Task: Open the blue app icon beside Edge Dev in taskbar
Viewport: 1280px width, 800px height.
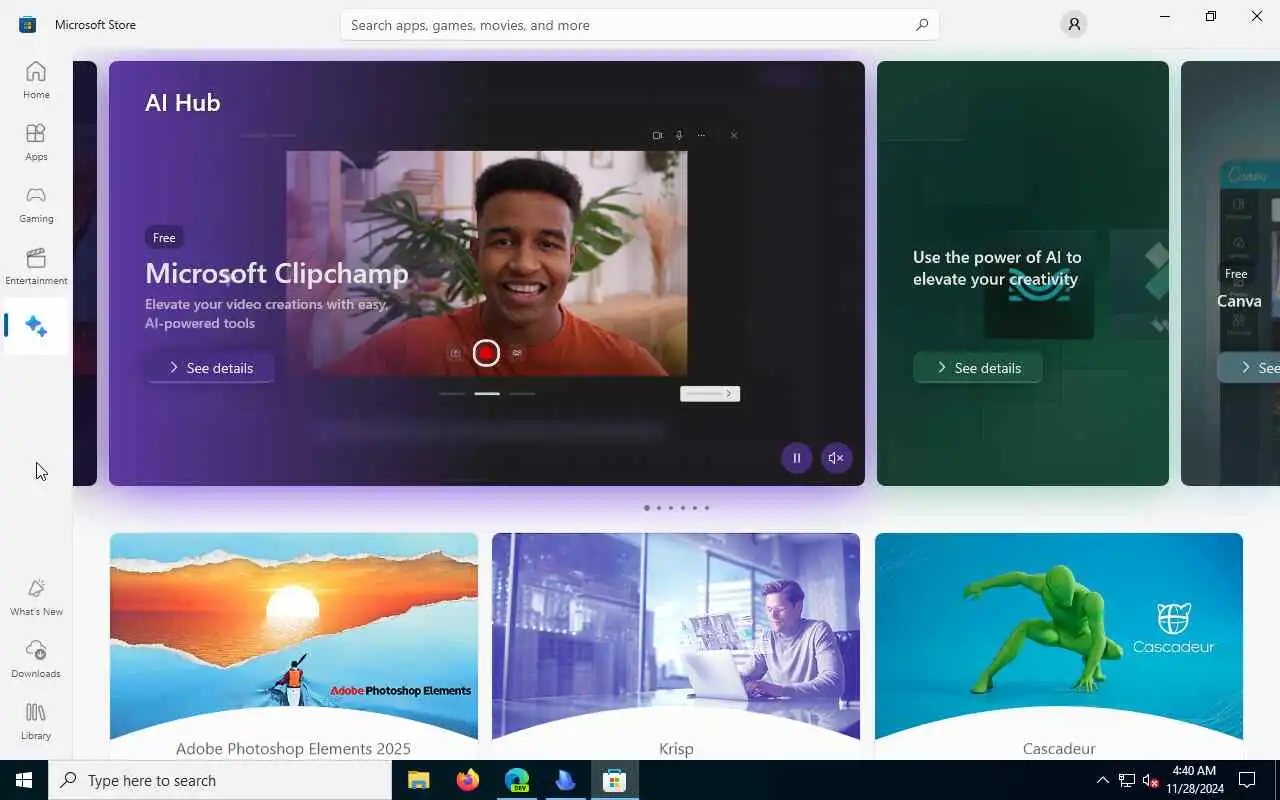Action: pyautogui.click(x=565, y=780)
